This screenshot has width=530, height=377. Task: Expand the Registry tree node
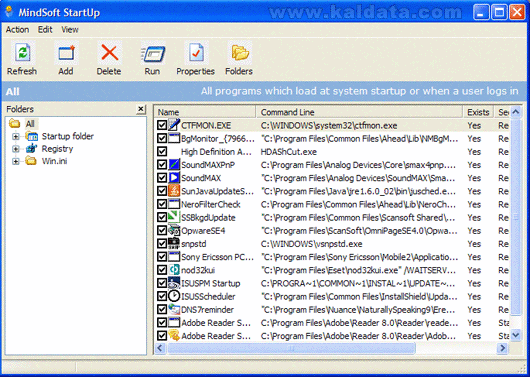tap(16, 149)
